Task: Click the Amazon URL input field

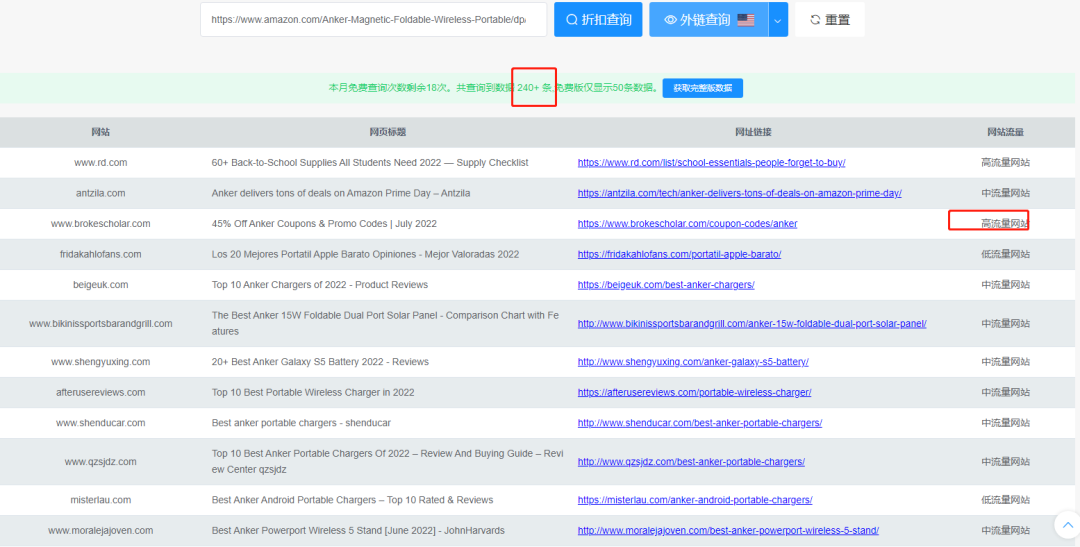Action: tap(373, 20)
